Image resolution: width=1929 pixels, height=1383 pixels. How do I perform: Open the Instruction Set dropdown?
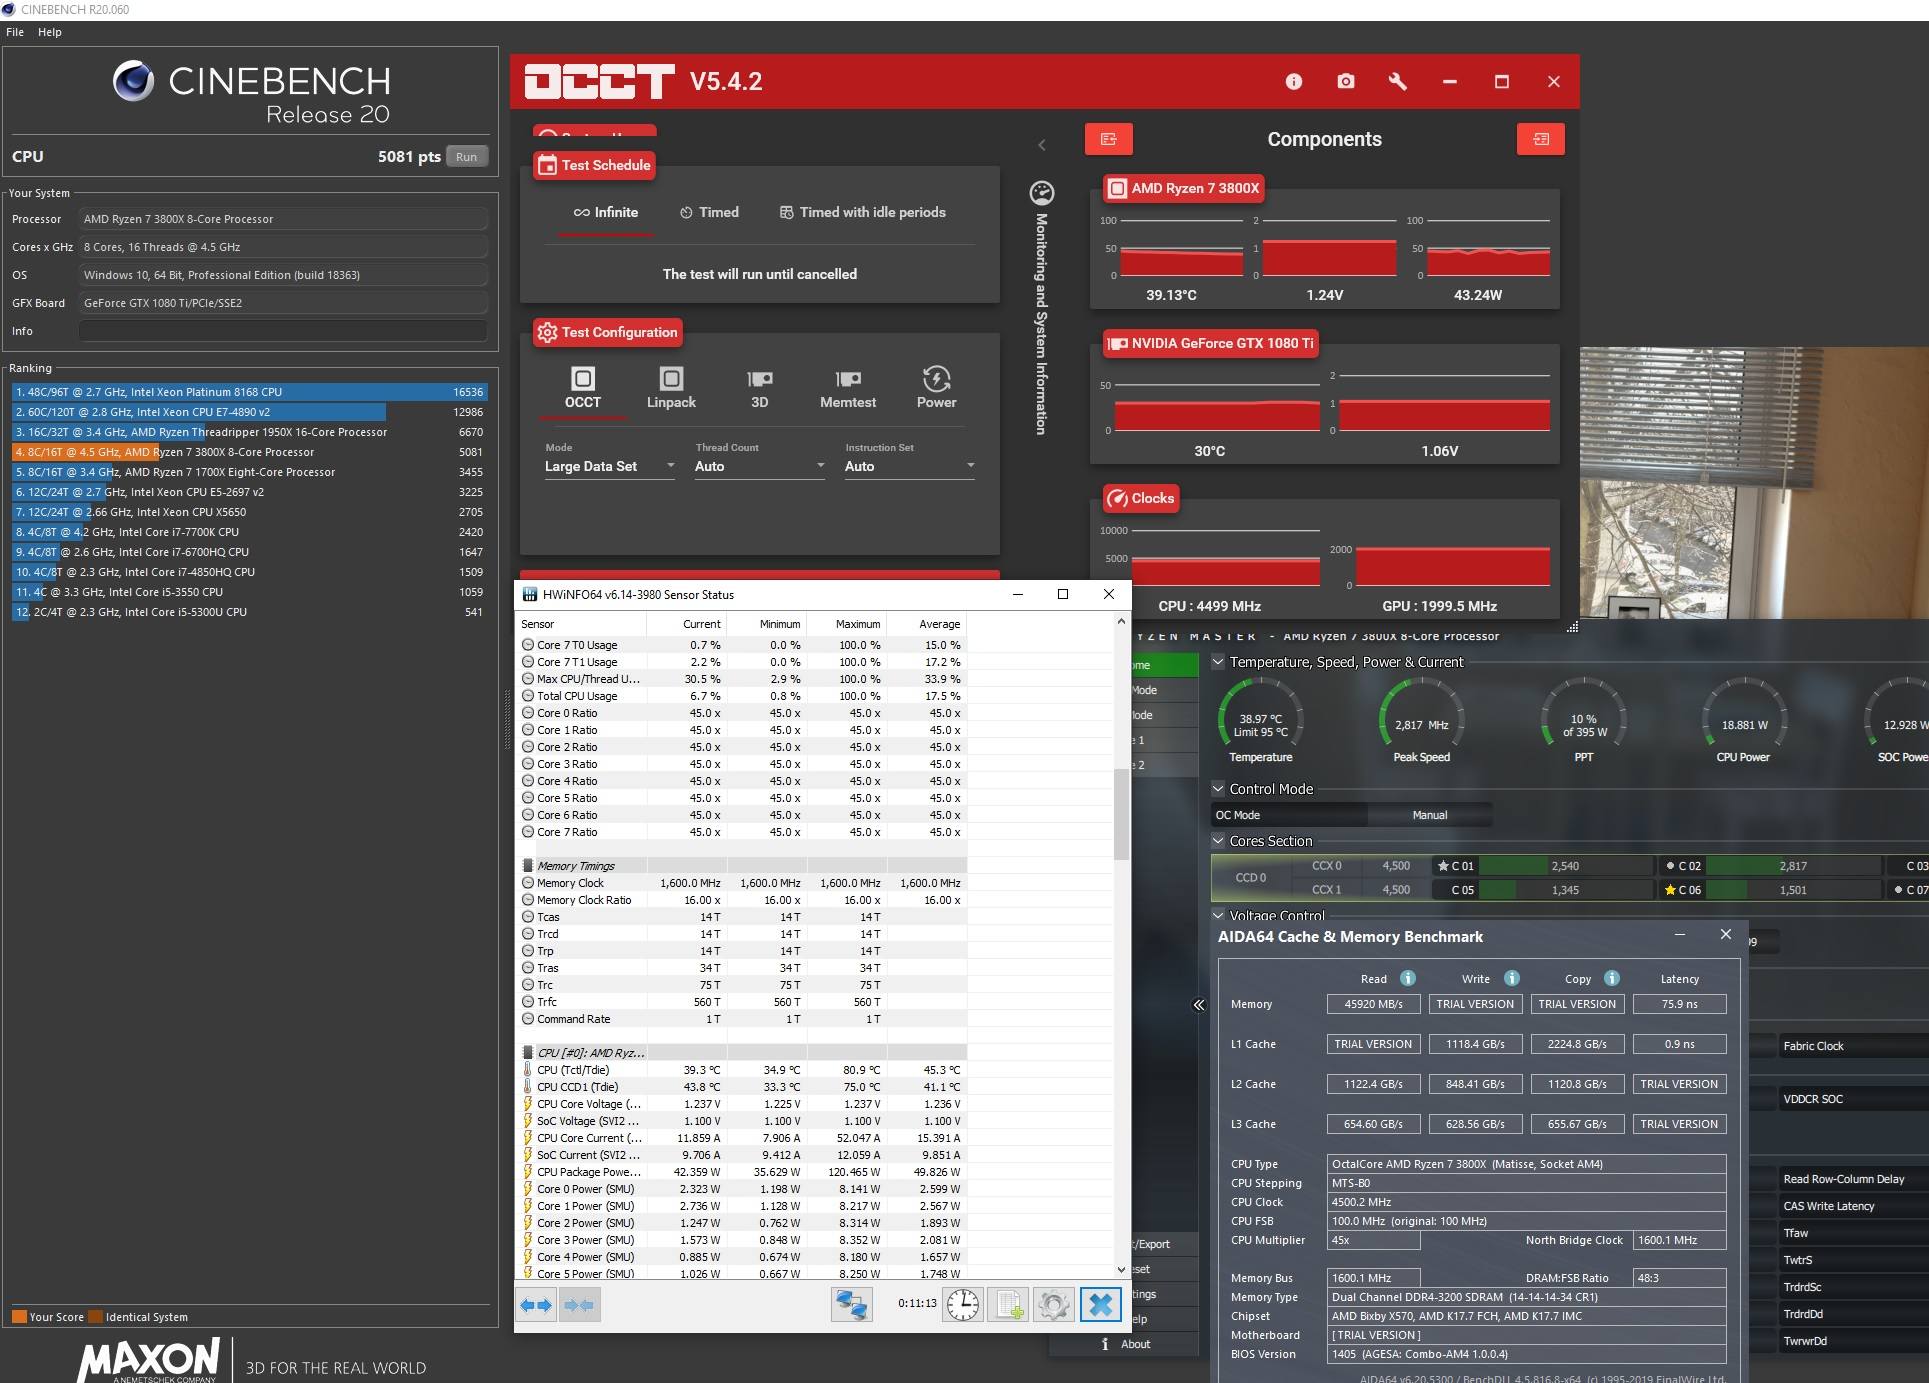coord(910,466)
